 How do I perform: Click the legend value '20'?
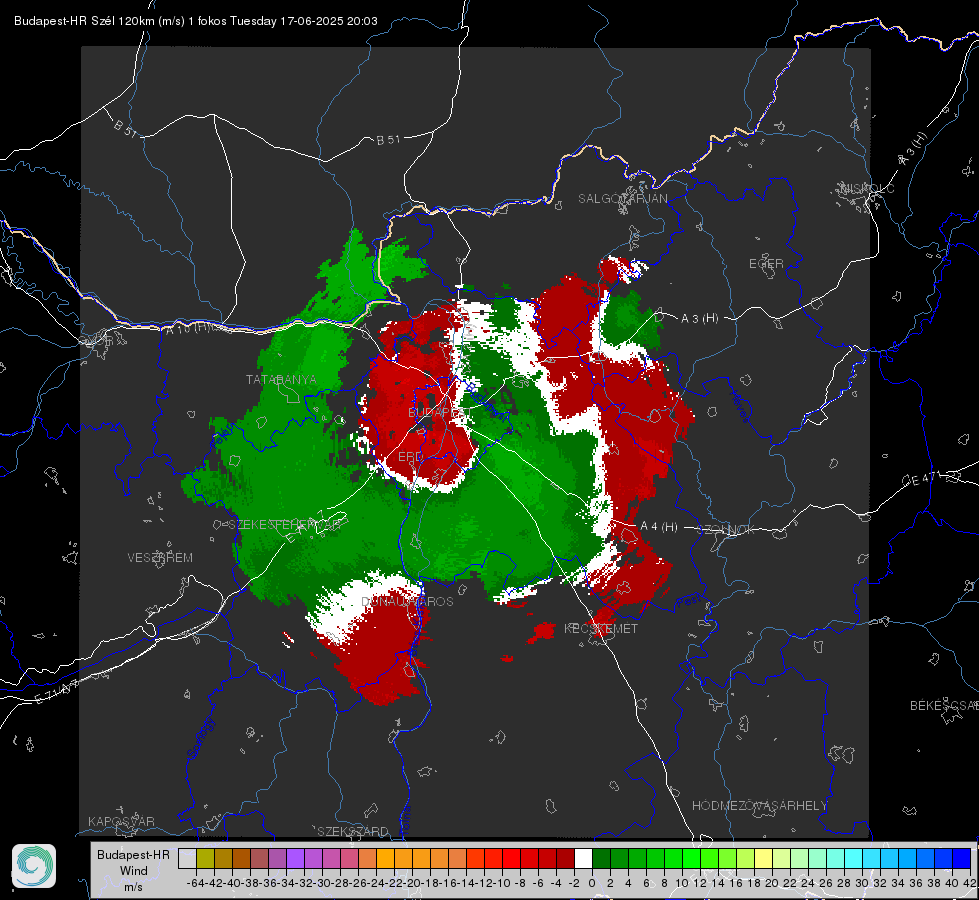[x=772, y=883]
